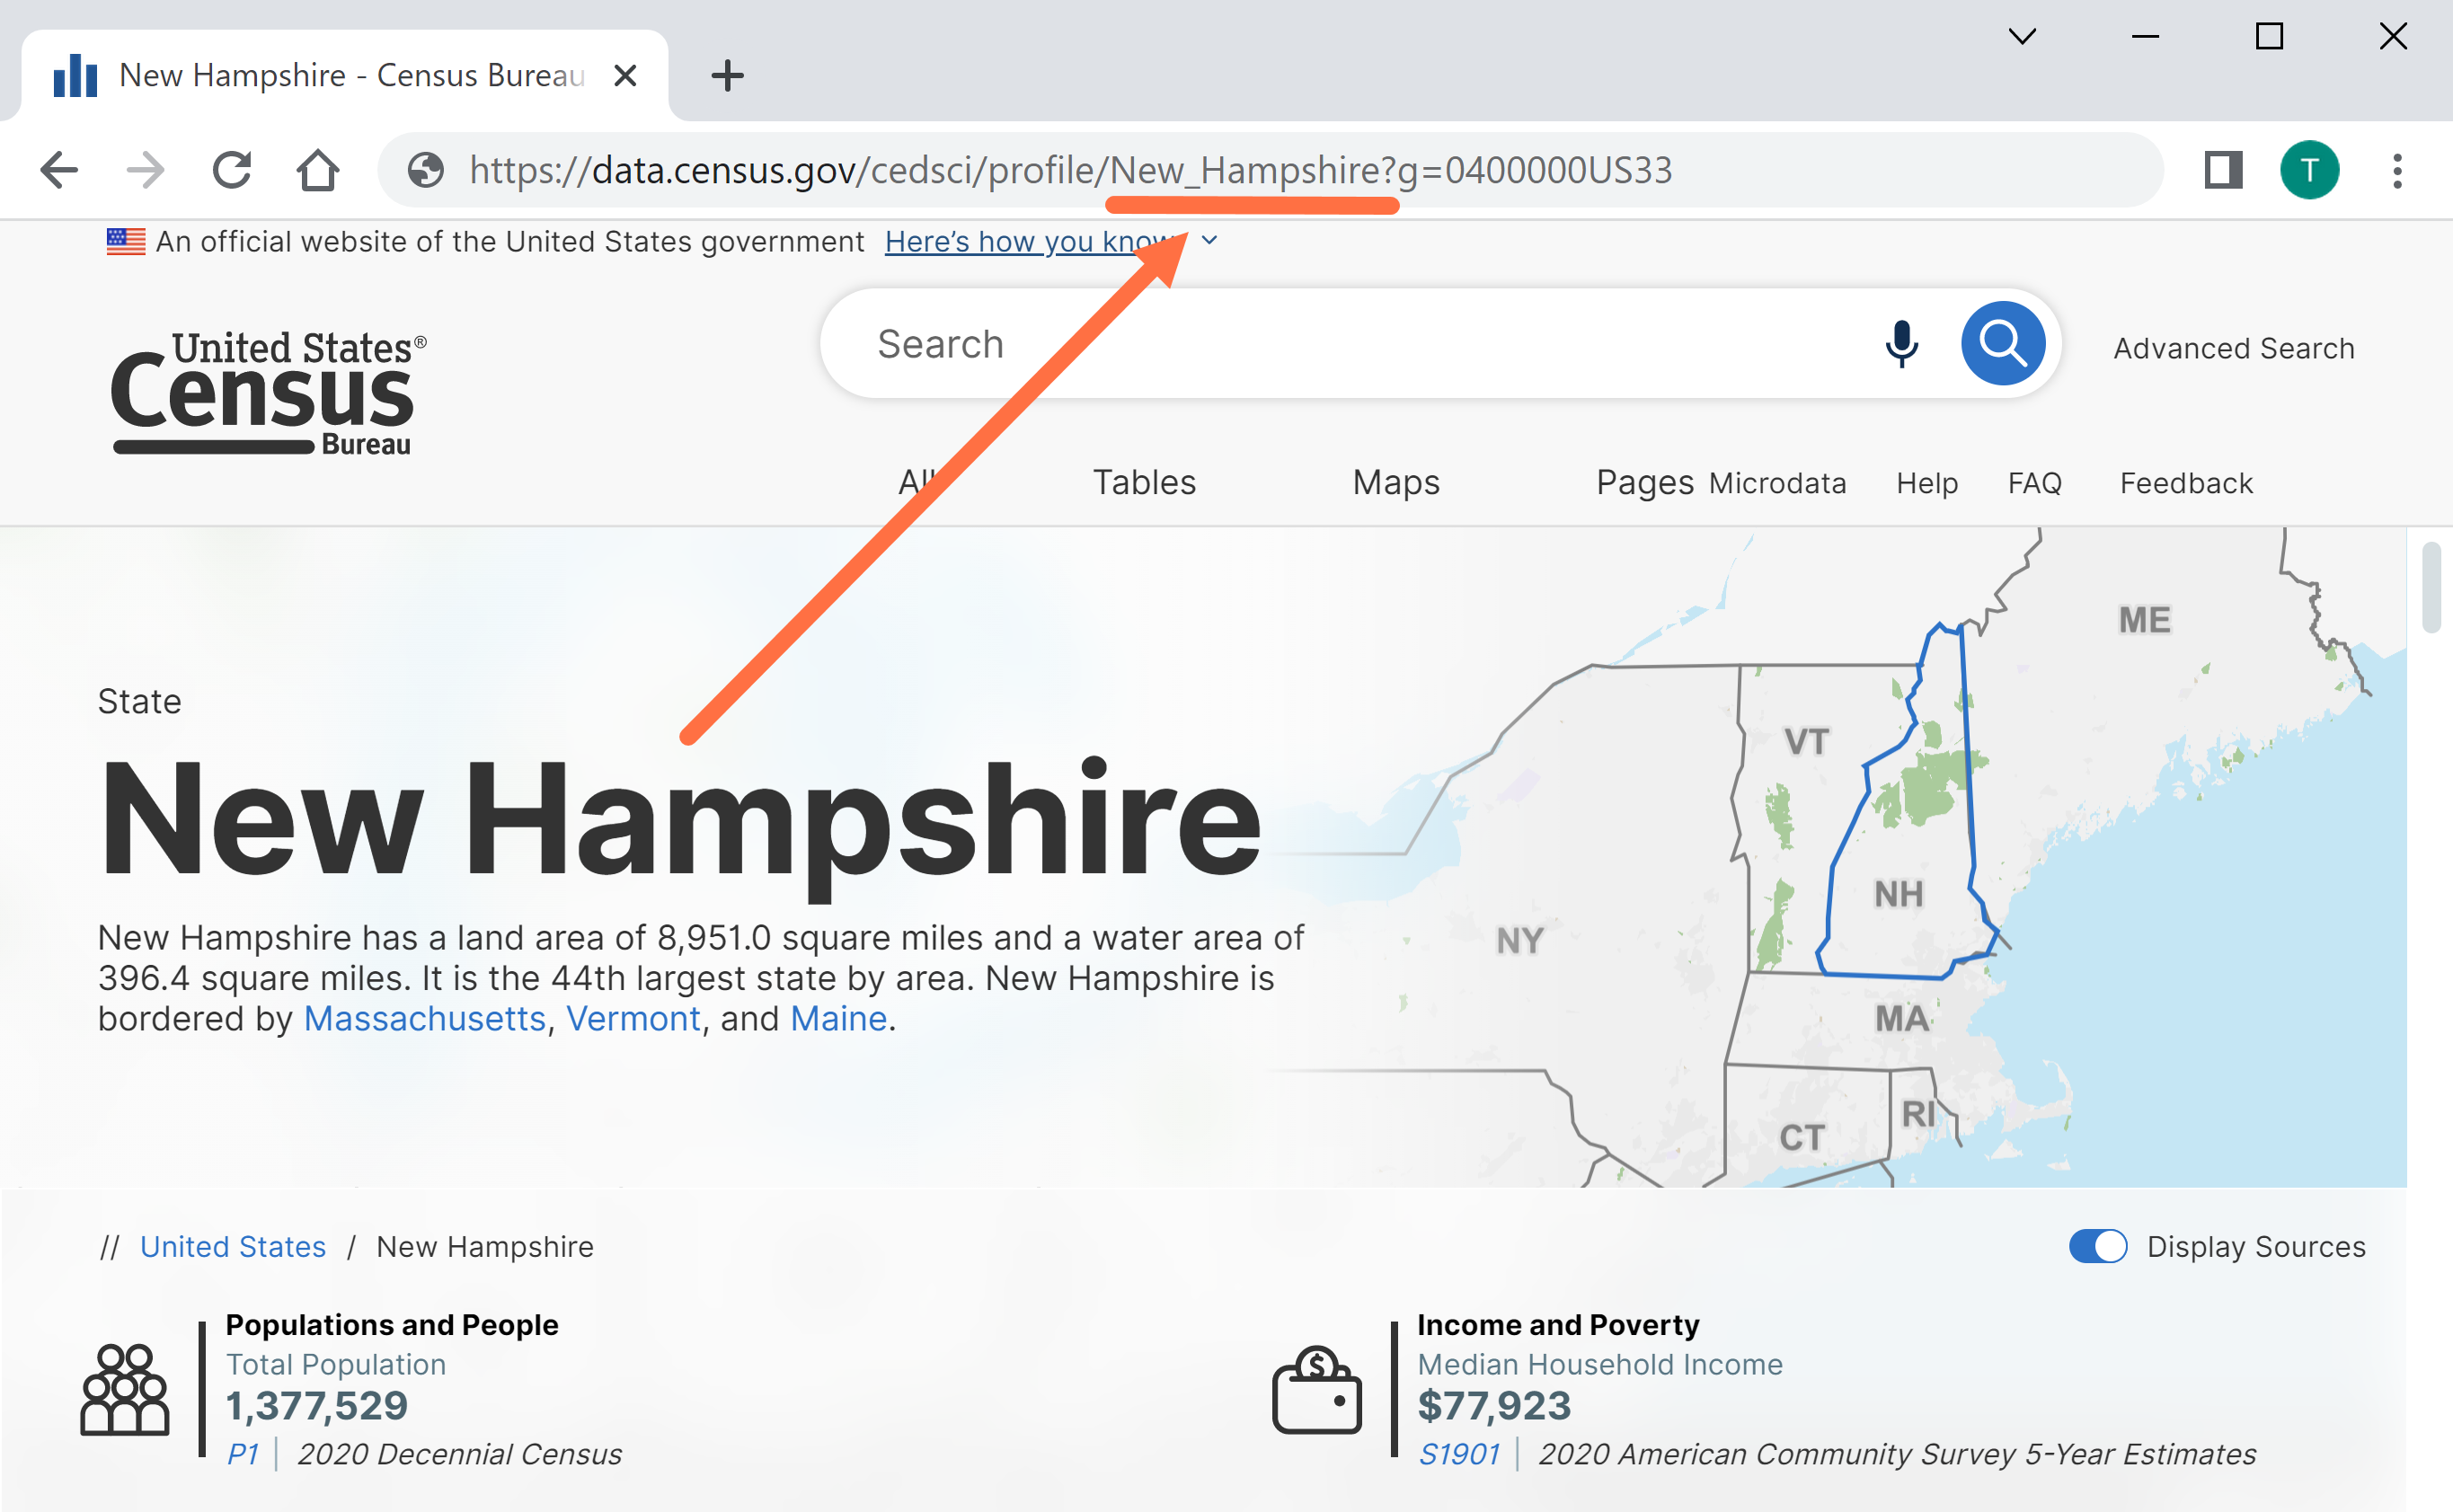Reload the page with the refresh icon
The height and width of the screenshot is (1512, 2453).
(x=232, y=170)
